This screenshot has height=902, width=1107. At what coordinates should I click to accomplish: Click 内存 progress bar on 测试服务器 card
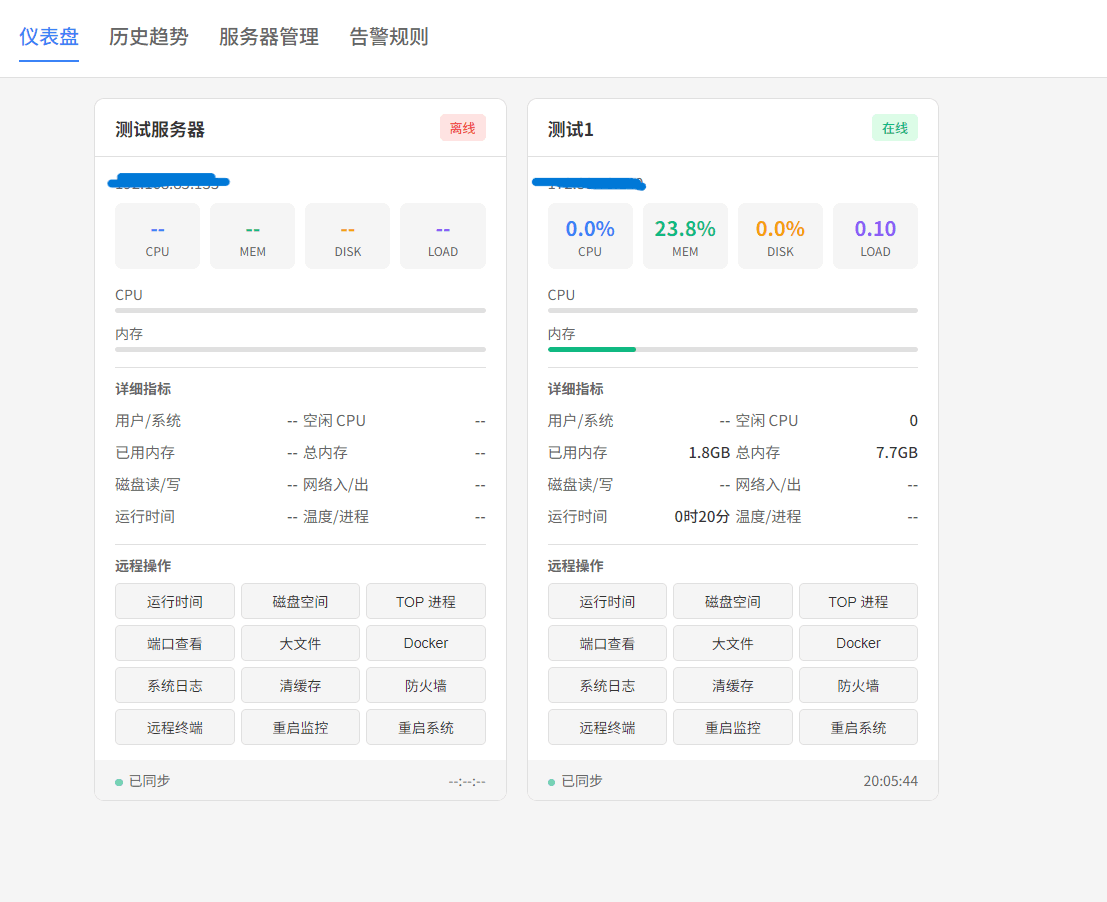click(x=300, y=349)
